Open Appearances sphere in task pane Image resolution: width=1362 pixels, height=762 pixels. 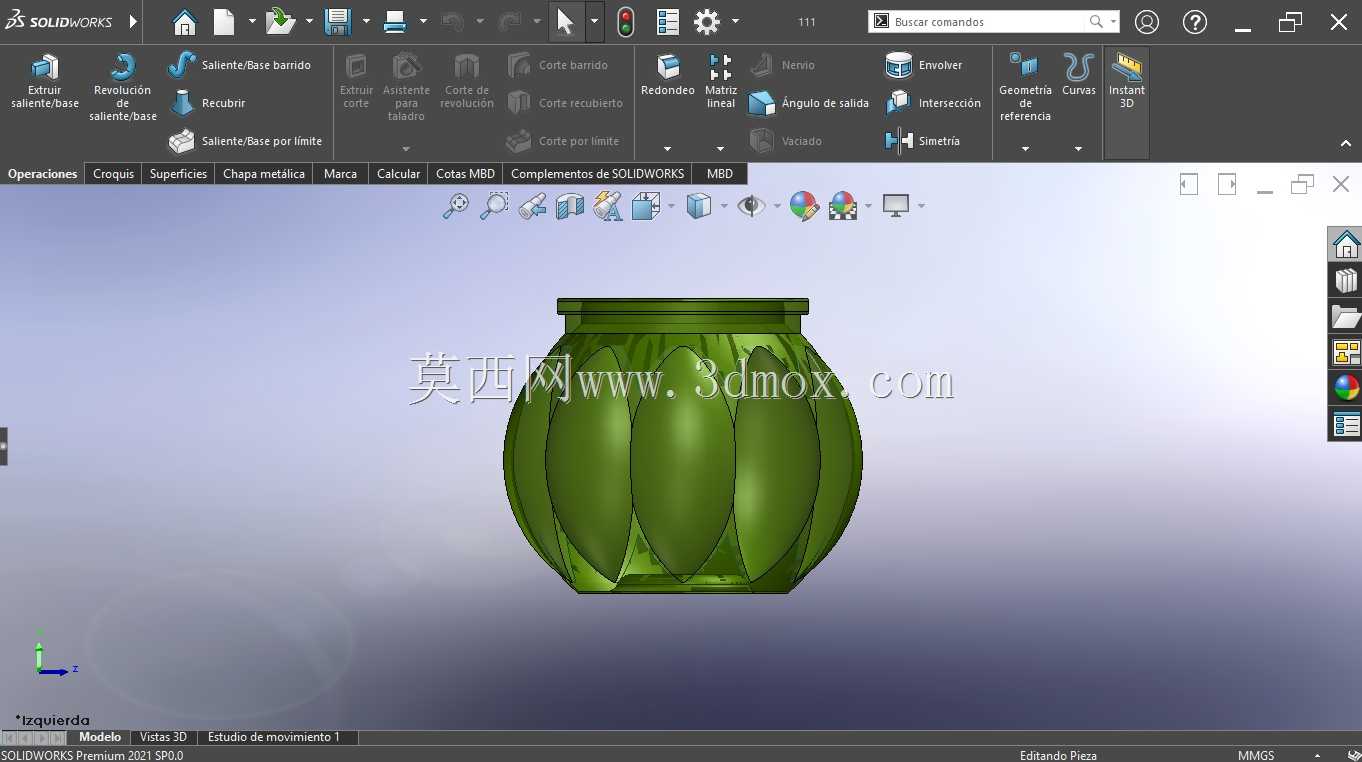1346,387
